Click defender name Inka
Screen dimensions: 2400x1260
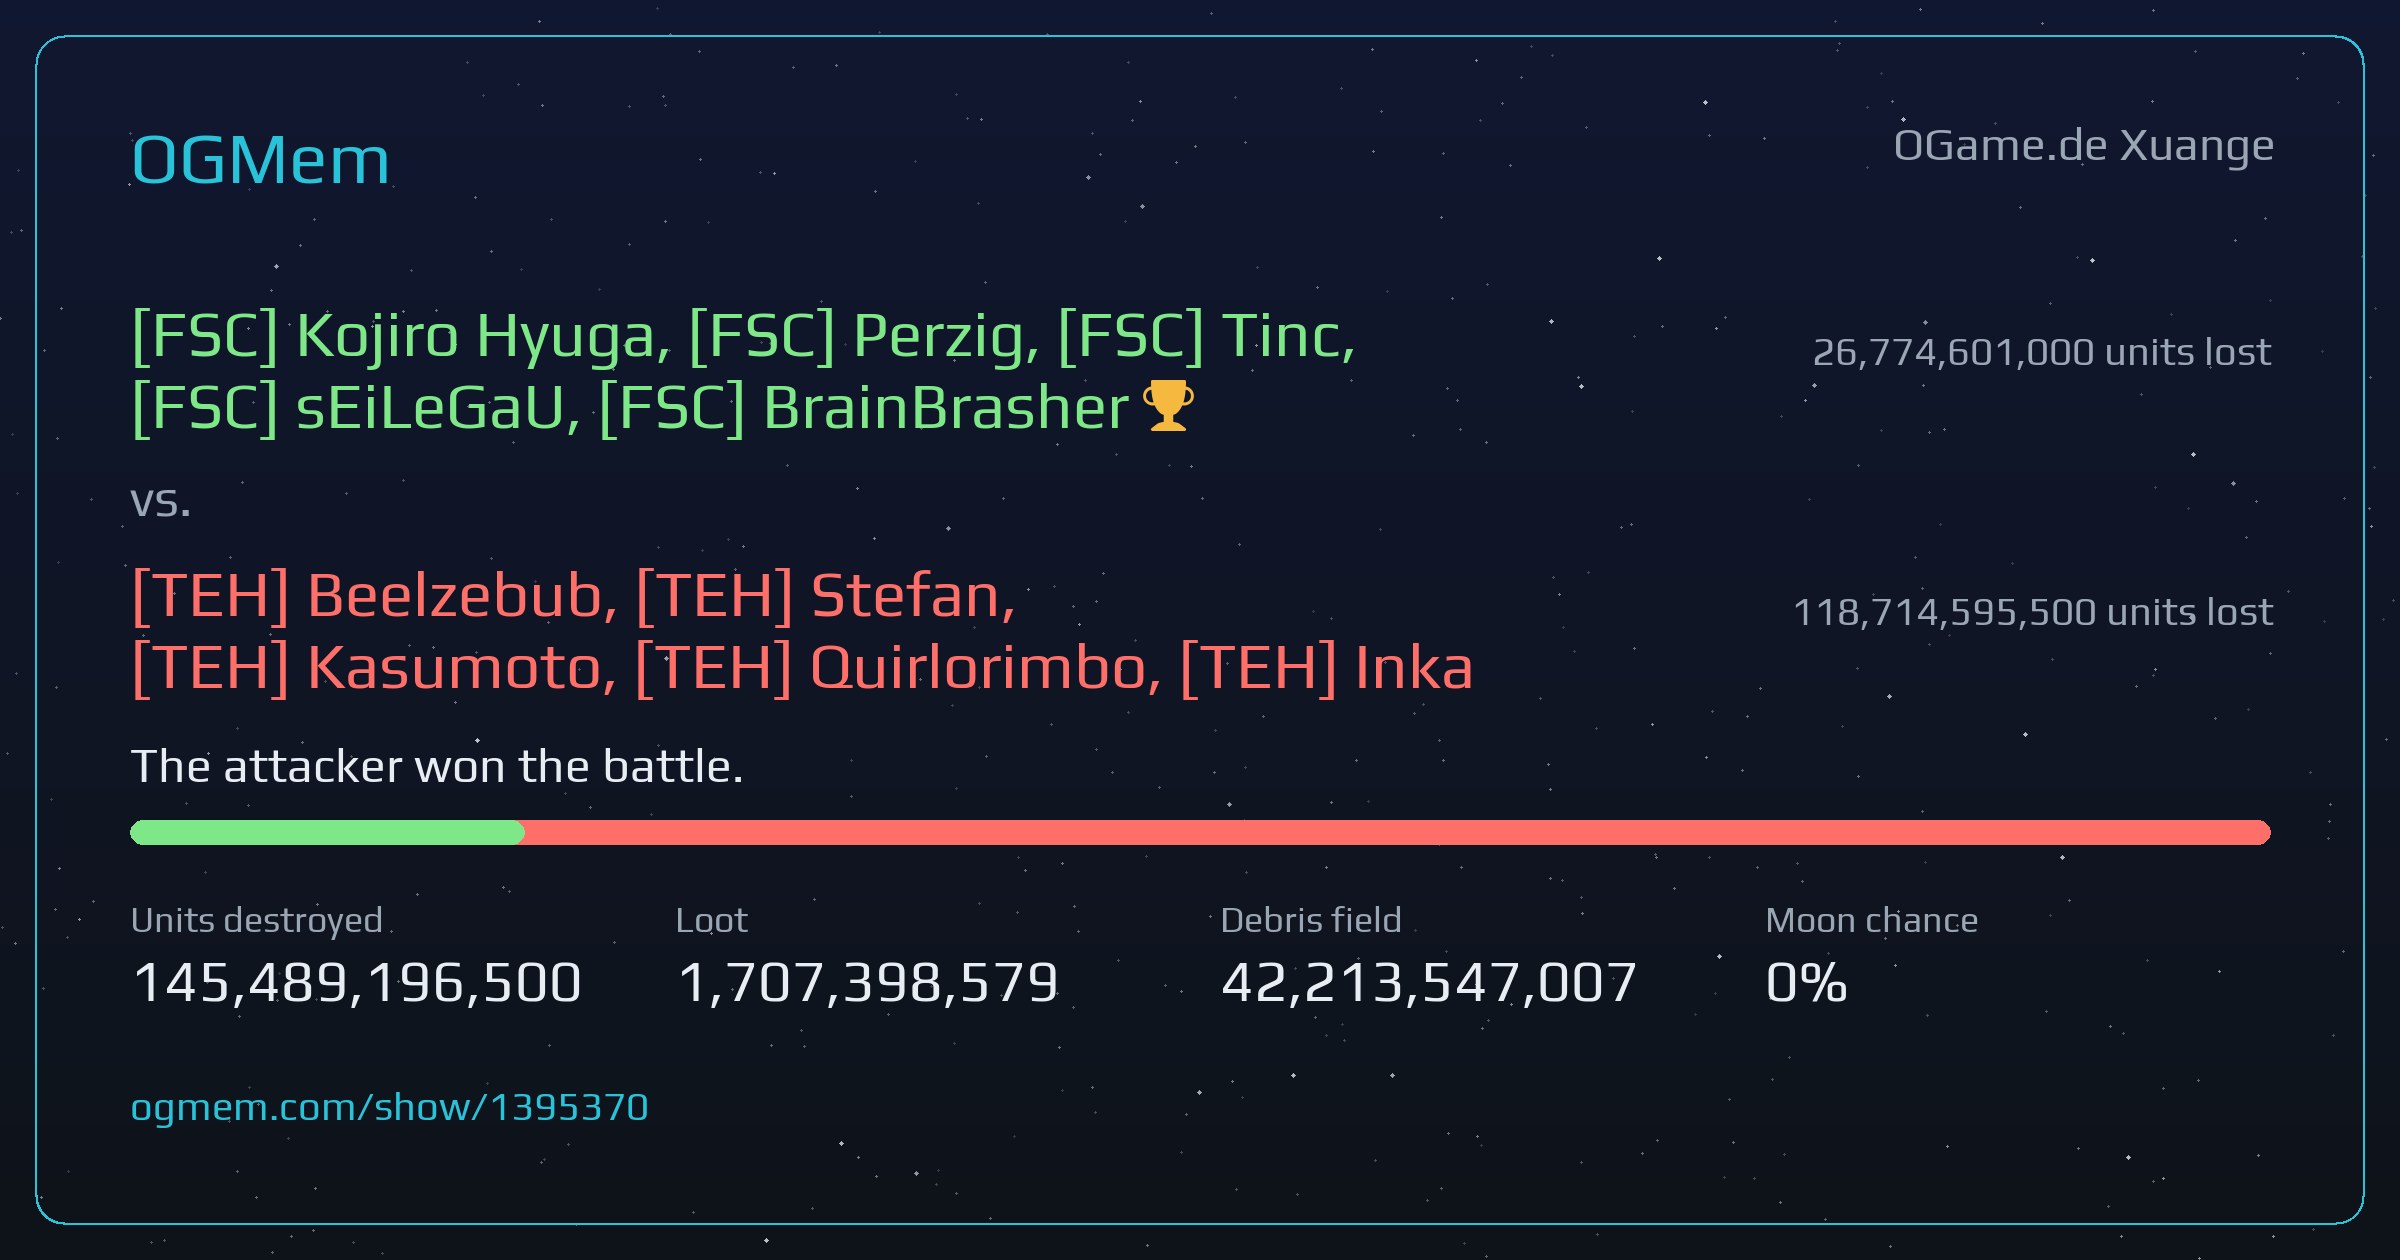coord(1414,668)
